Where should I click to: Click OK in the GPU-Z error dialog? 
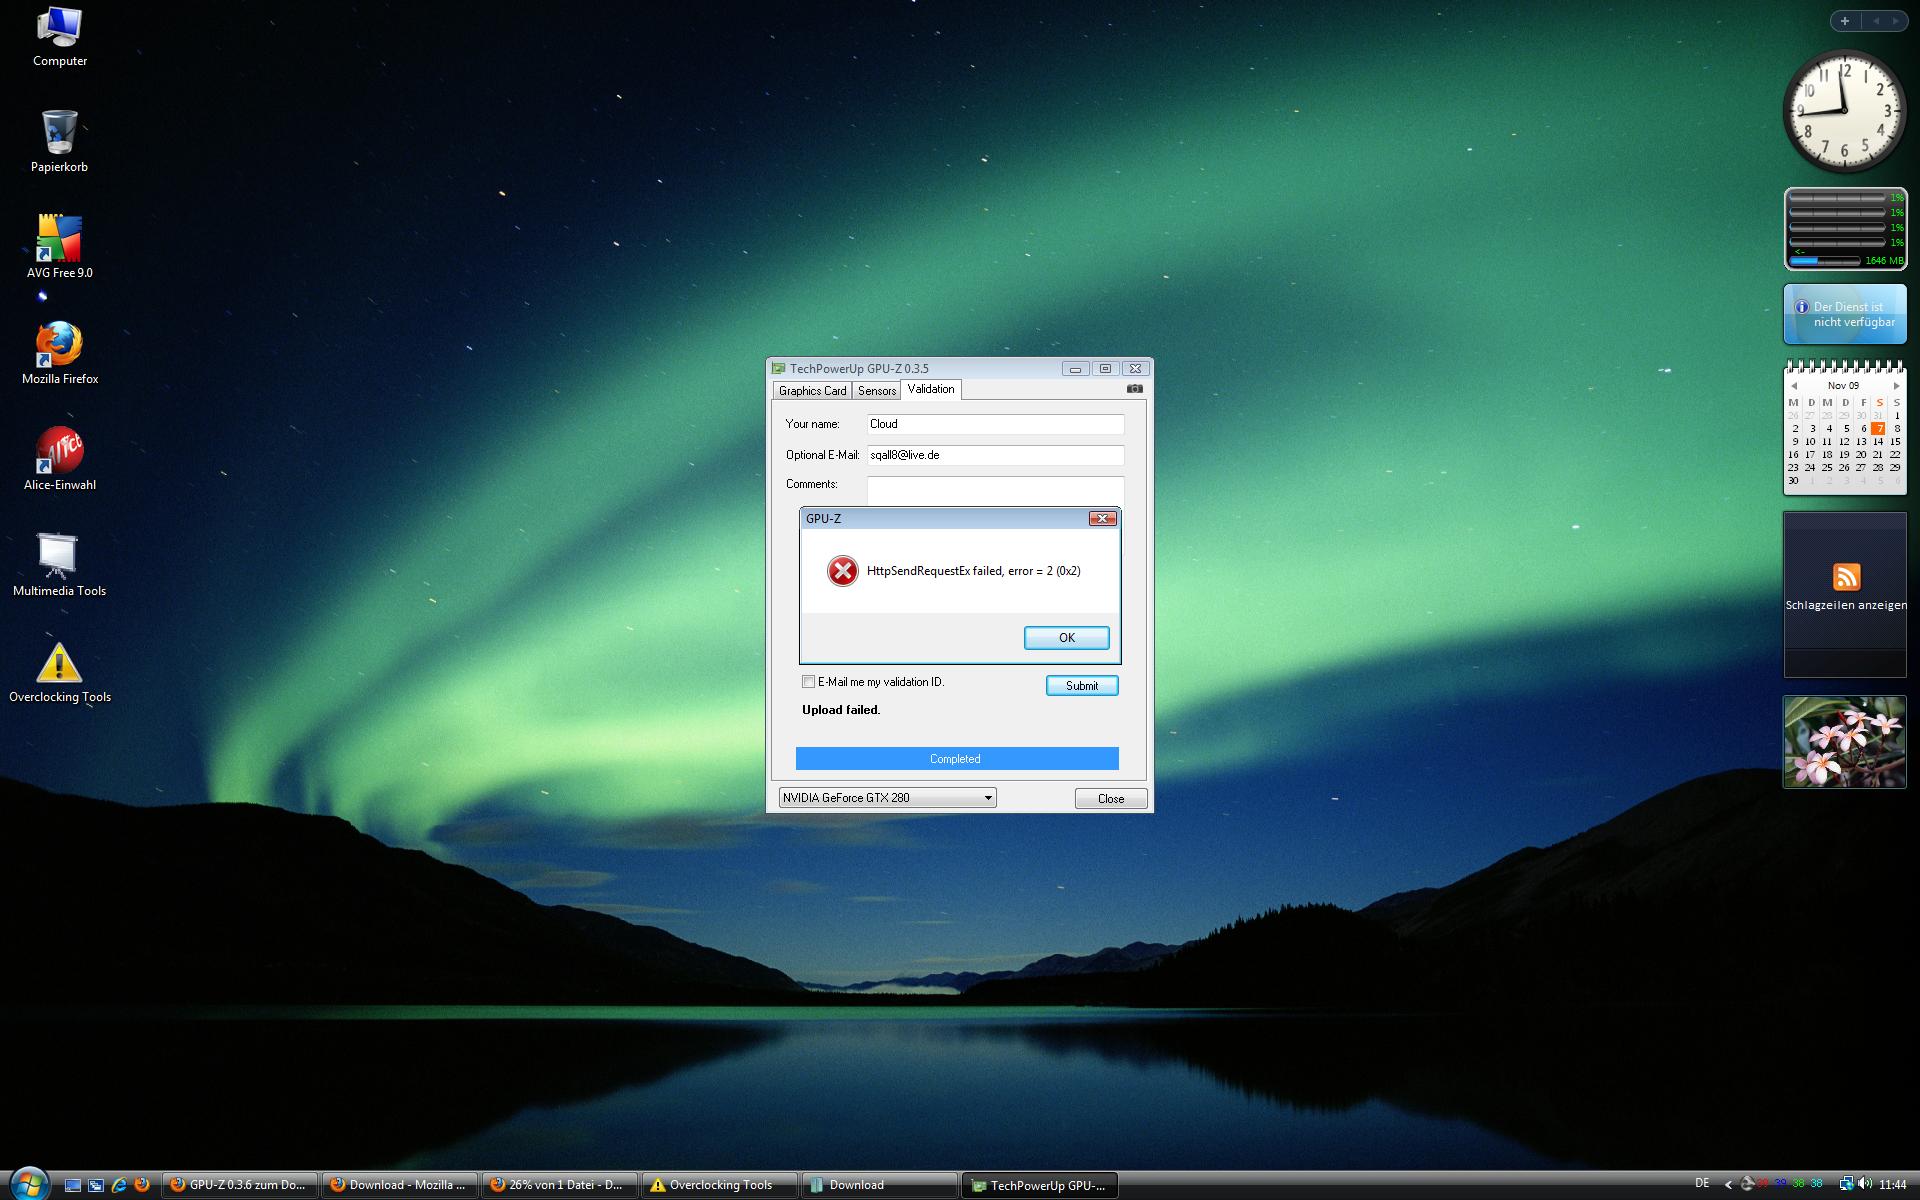(1066, 638)
